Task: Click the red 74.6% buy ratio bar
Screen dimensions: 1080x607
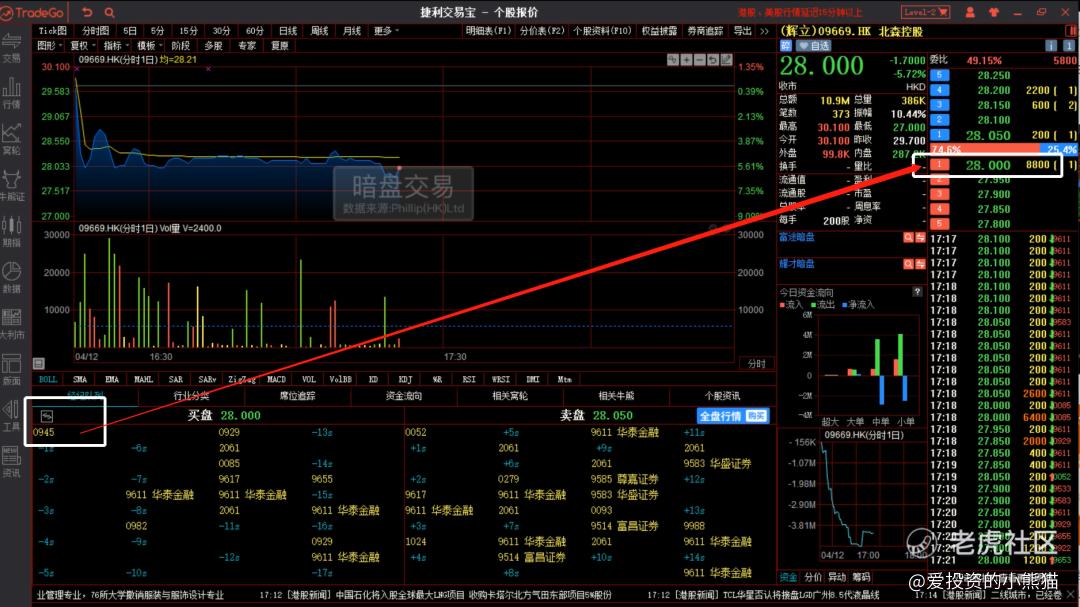Action: tap(984, 149)
